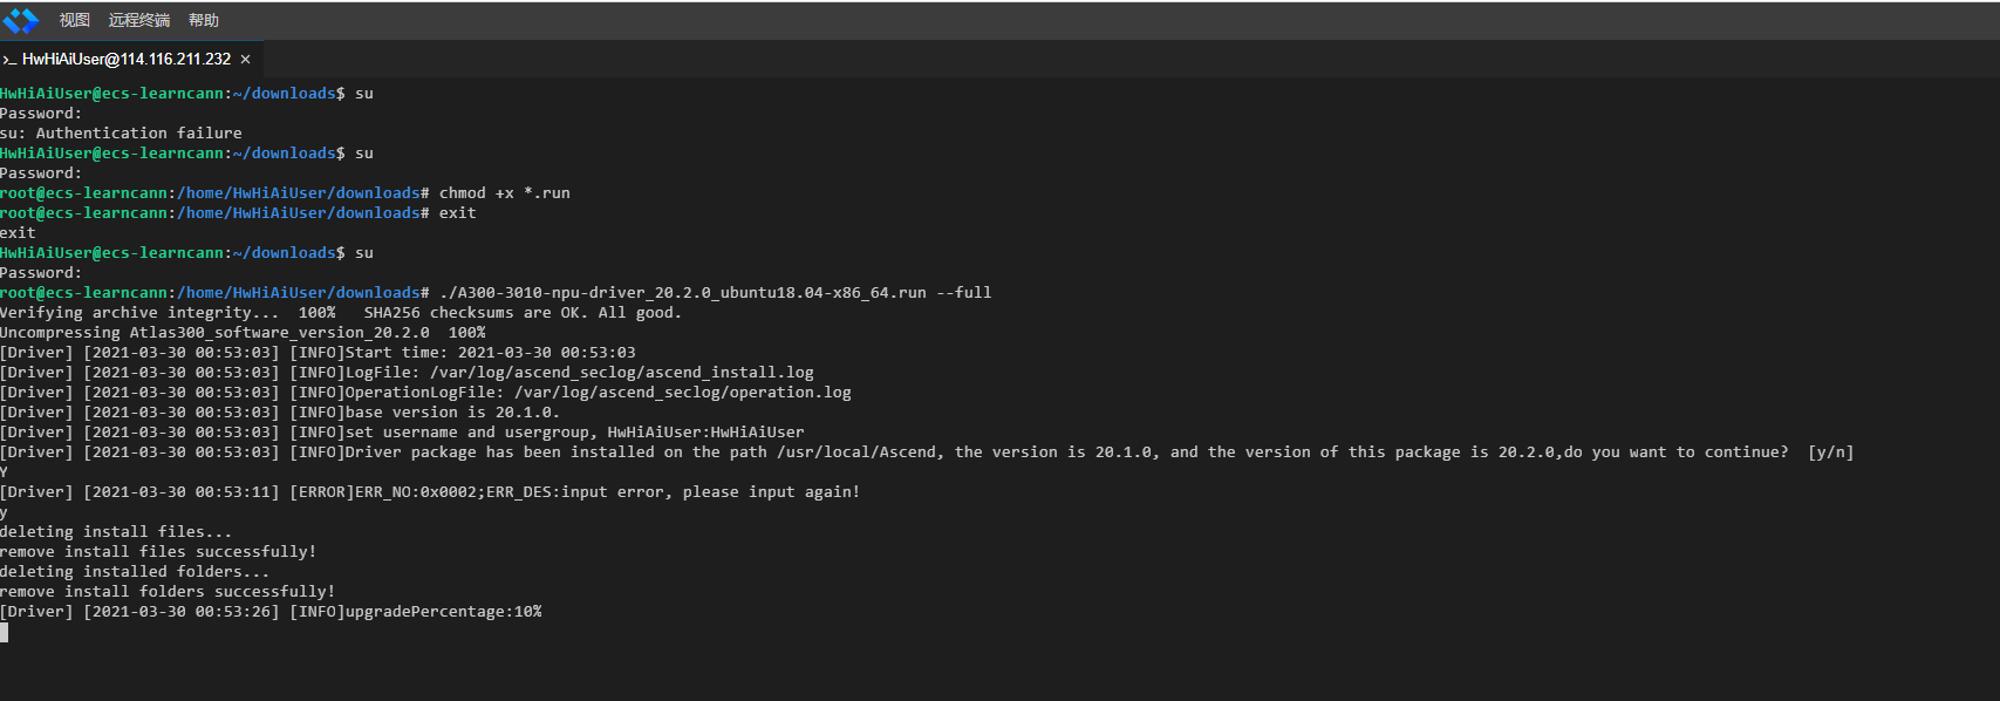The height and width of the screenshot is (701, 2000).
Task: Click the blue application logo icon
Action: coord(21,20)
